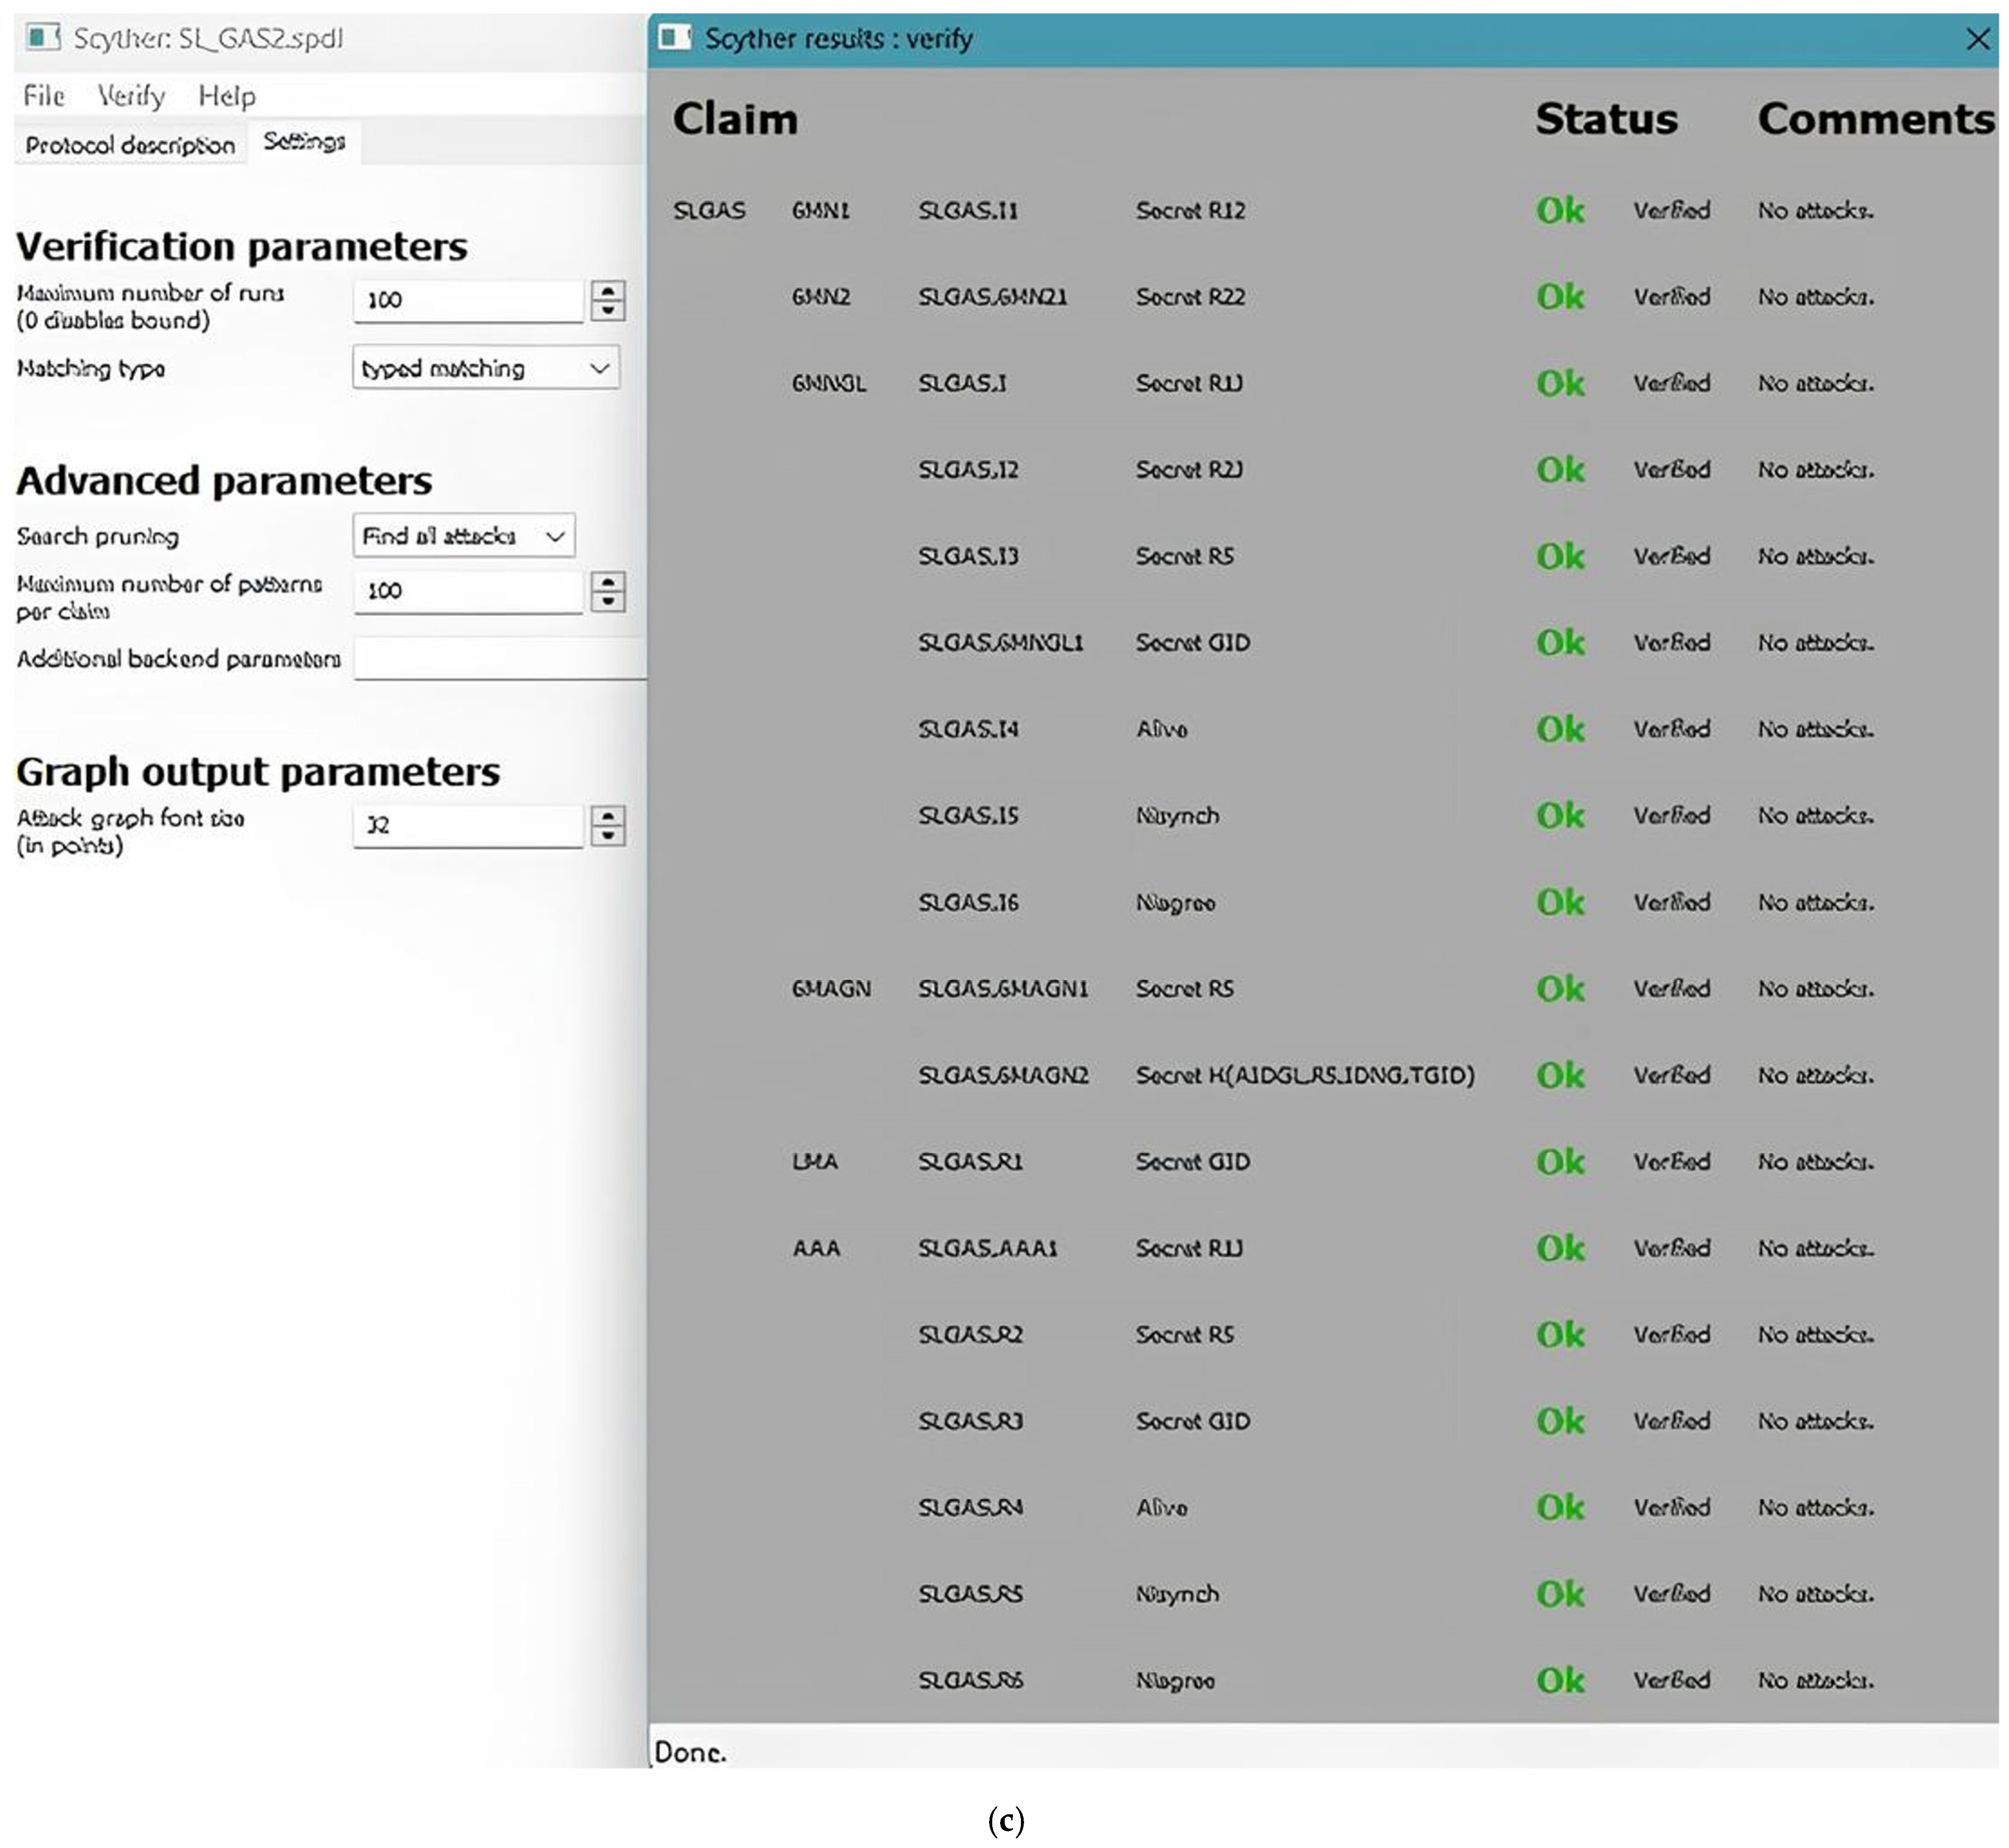The image size is (2009, 1848).
Task: Decrease maximum patterns per claim spinner
Action: pos(607,601)
